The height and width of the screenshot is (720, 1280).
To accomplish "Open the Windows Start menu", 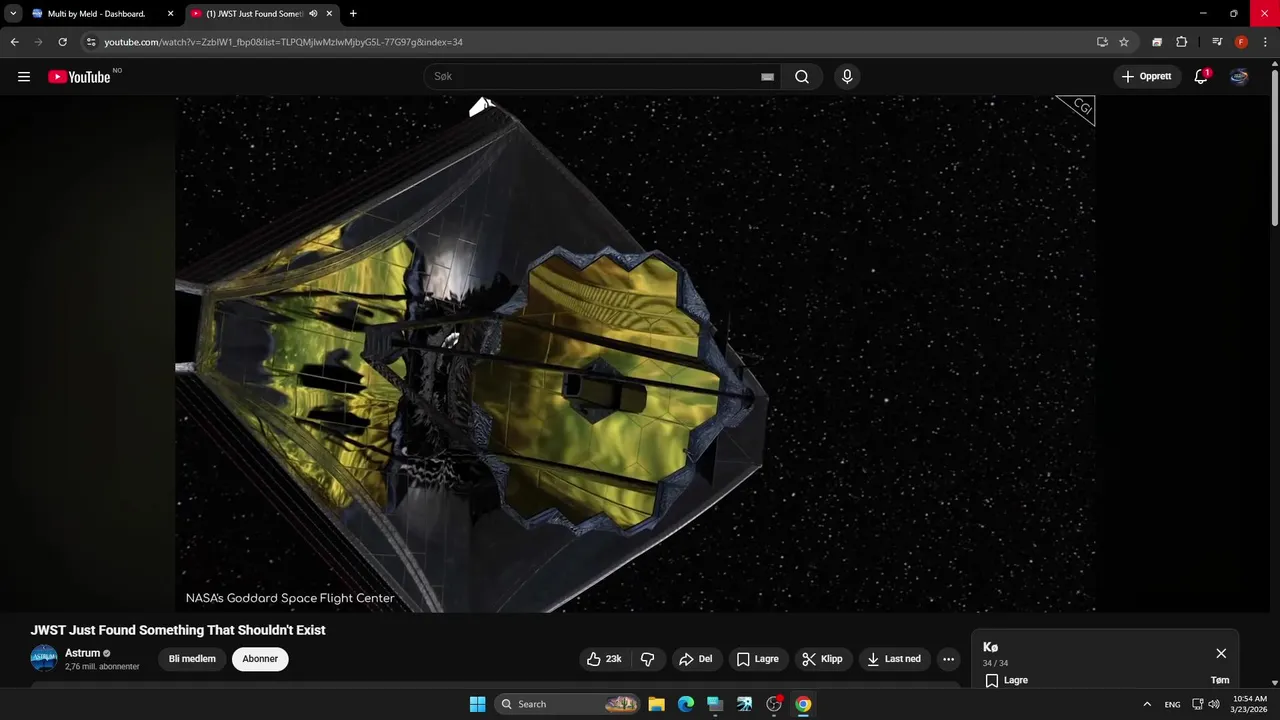I will (x=477, y=704).
